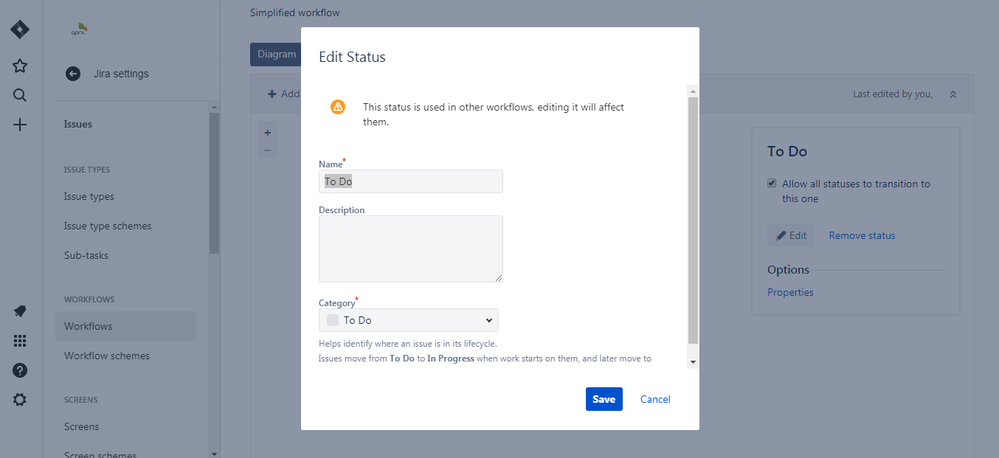Image resolution: width=999 pixels, height=458 pixels.
Task: Open the notifications bell icon
Action: [20, 311]
